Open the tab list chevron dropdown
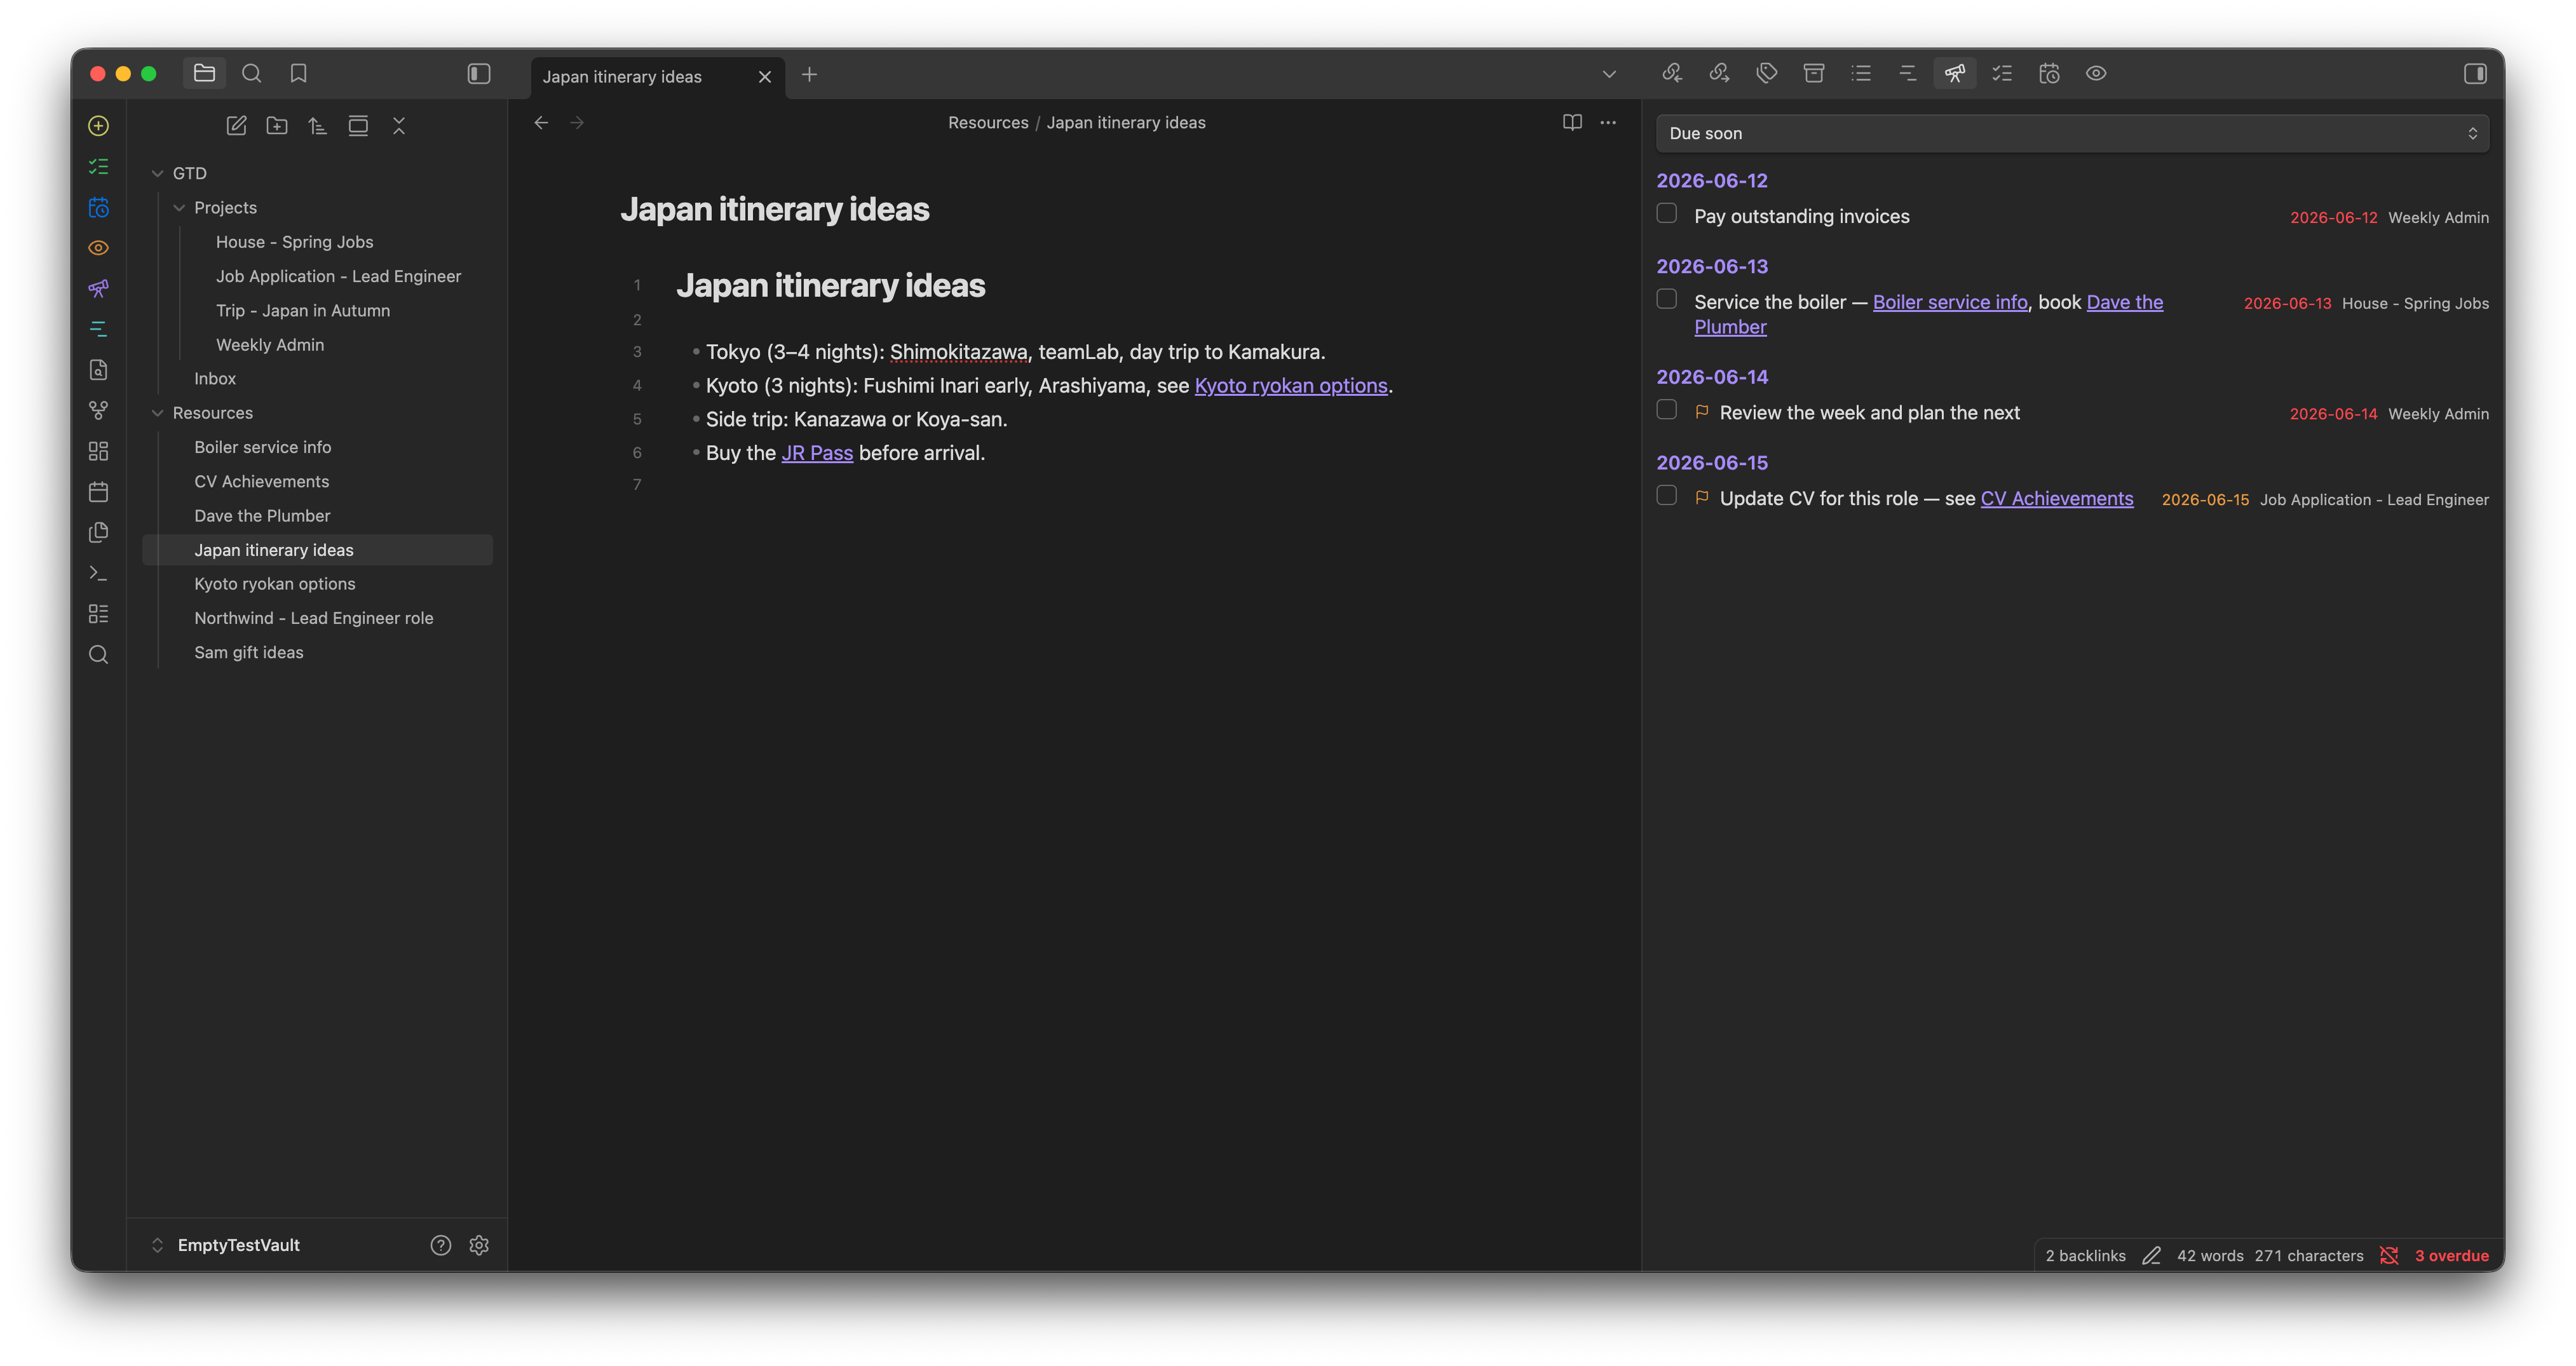This screenshot has height=1366, width=2576. tap(1609, 74)
